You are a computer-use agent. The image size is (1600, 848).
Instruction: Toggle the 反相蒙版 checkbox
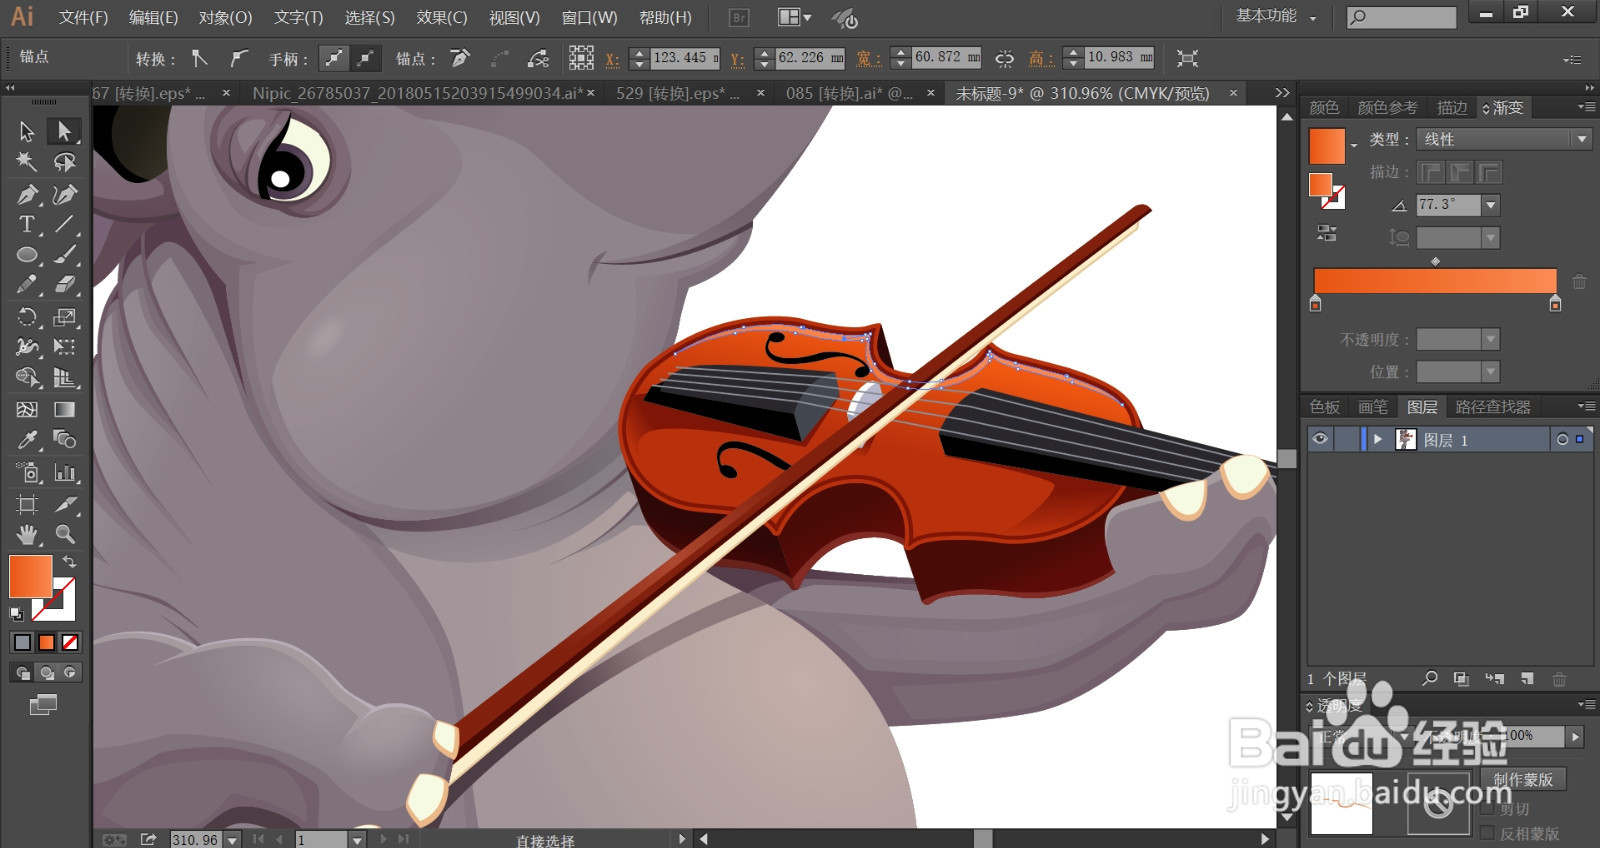pyautogui.click(x=1487, y=832)
